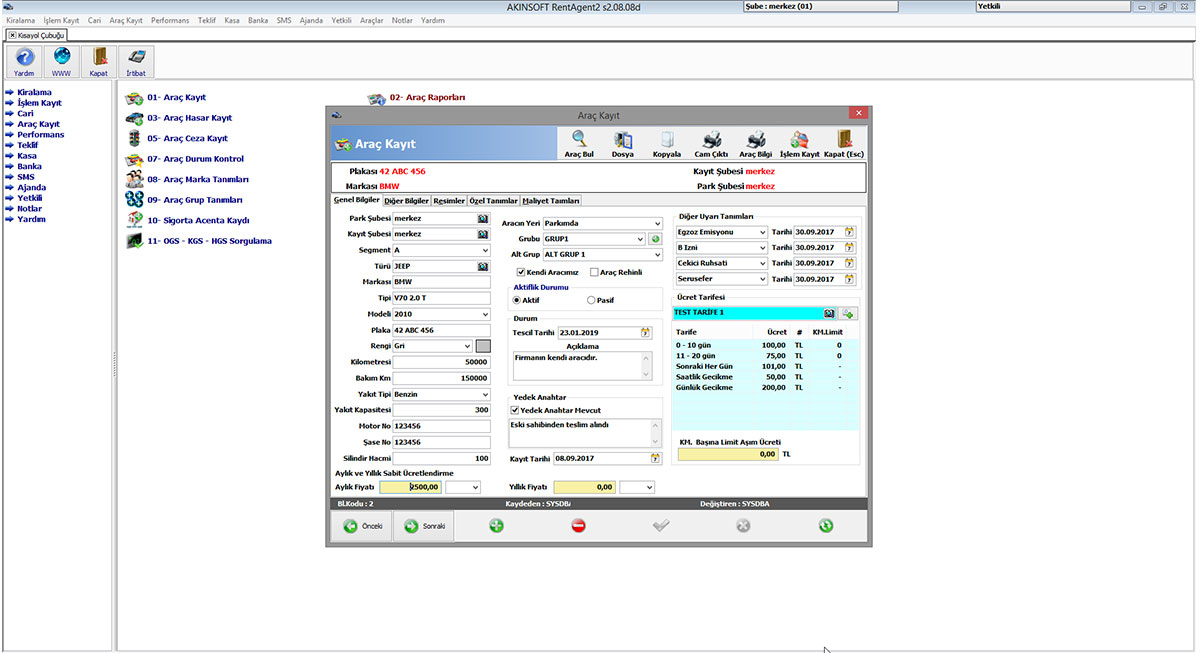
Task: Expand the Aracın Yeri dropdown
Action: [656, 224]
